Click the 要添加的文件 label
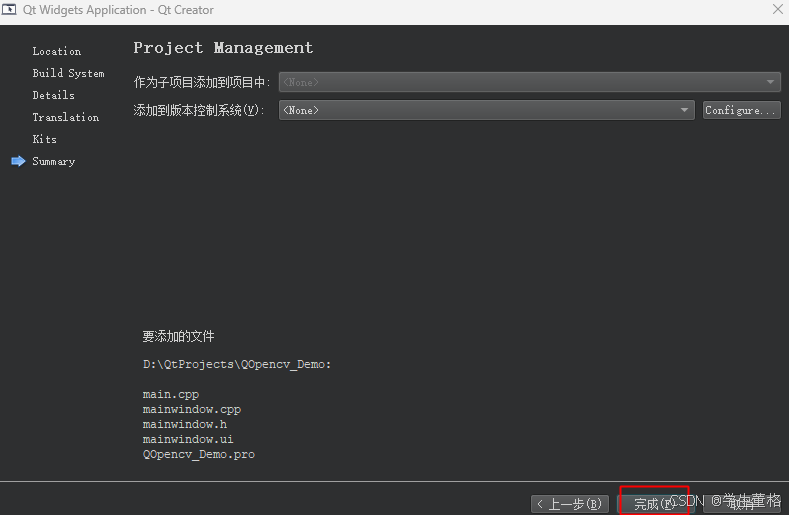 coord(178,336)
